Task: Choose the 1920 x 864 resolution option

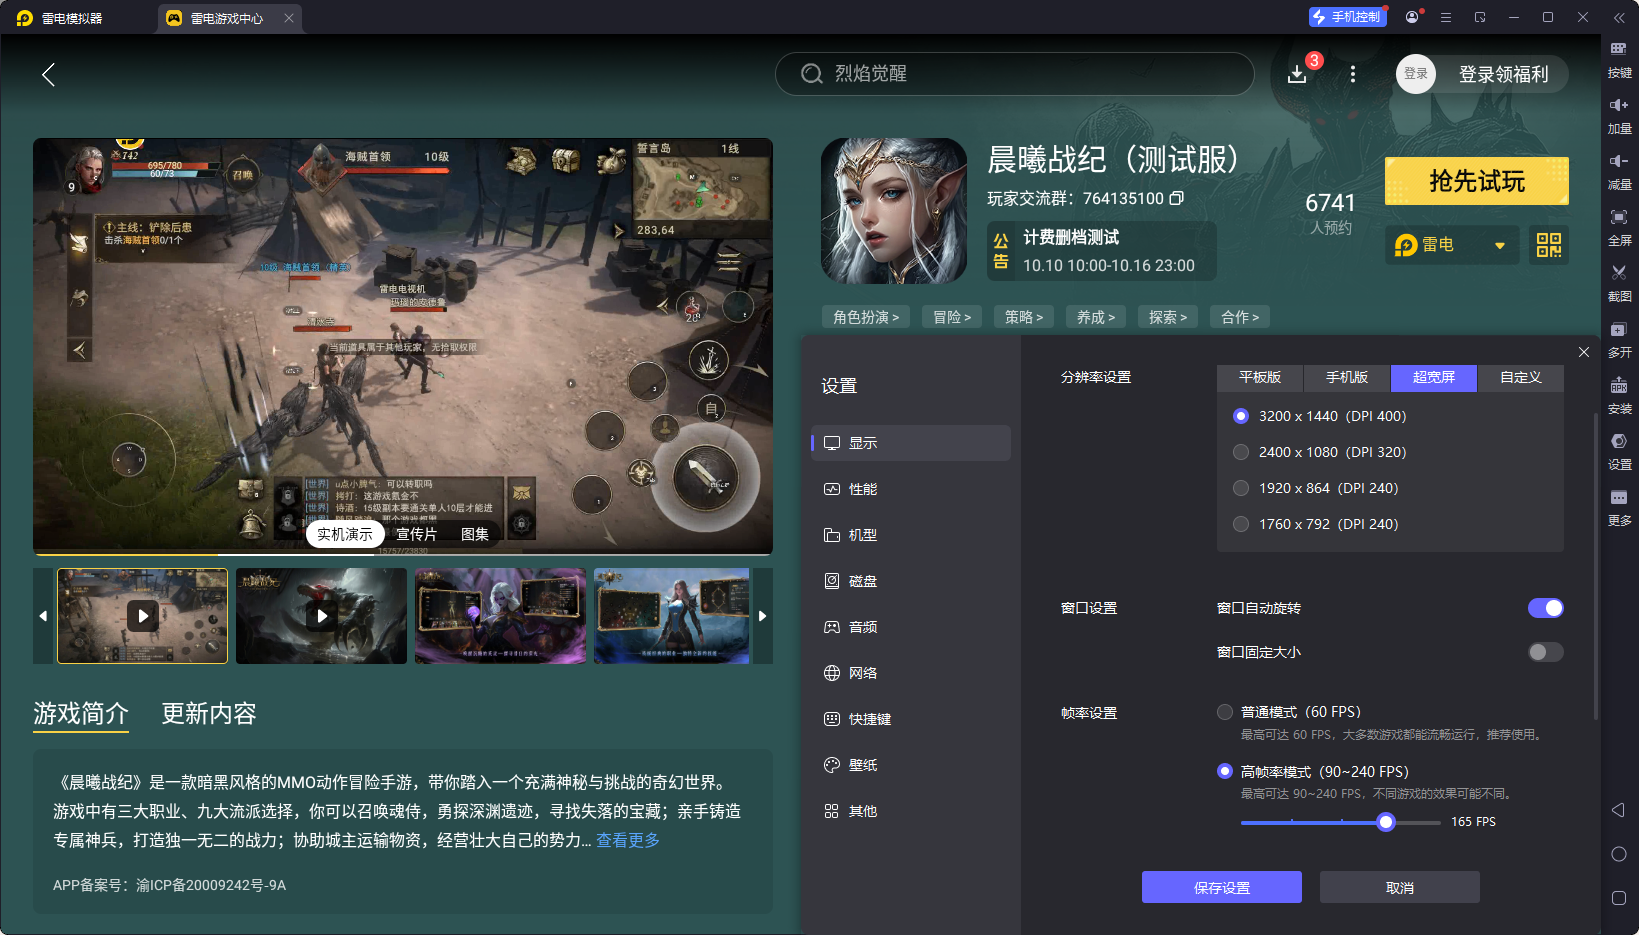Action: (1241, 488)
